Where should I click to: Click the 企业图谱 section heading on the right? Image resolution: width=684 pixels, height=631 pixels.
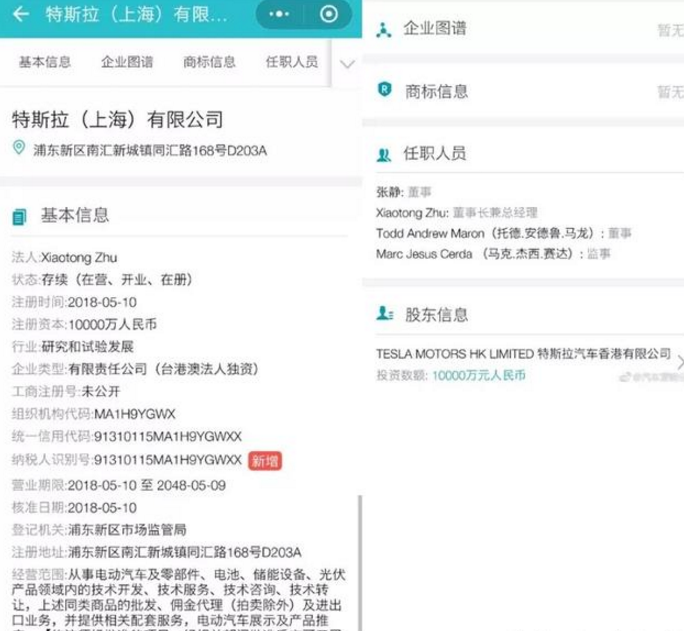tap(435, 29)
